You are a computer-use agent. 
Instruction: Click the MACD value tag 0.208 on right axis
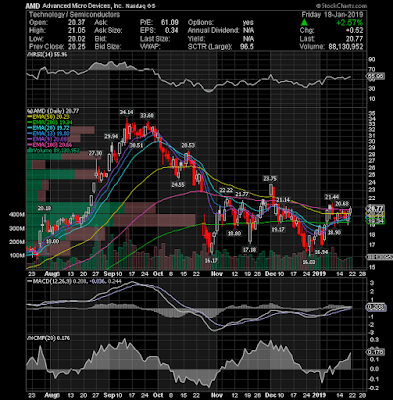(375, 307)
